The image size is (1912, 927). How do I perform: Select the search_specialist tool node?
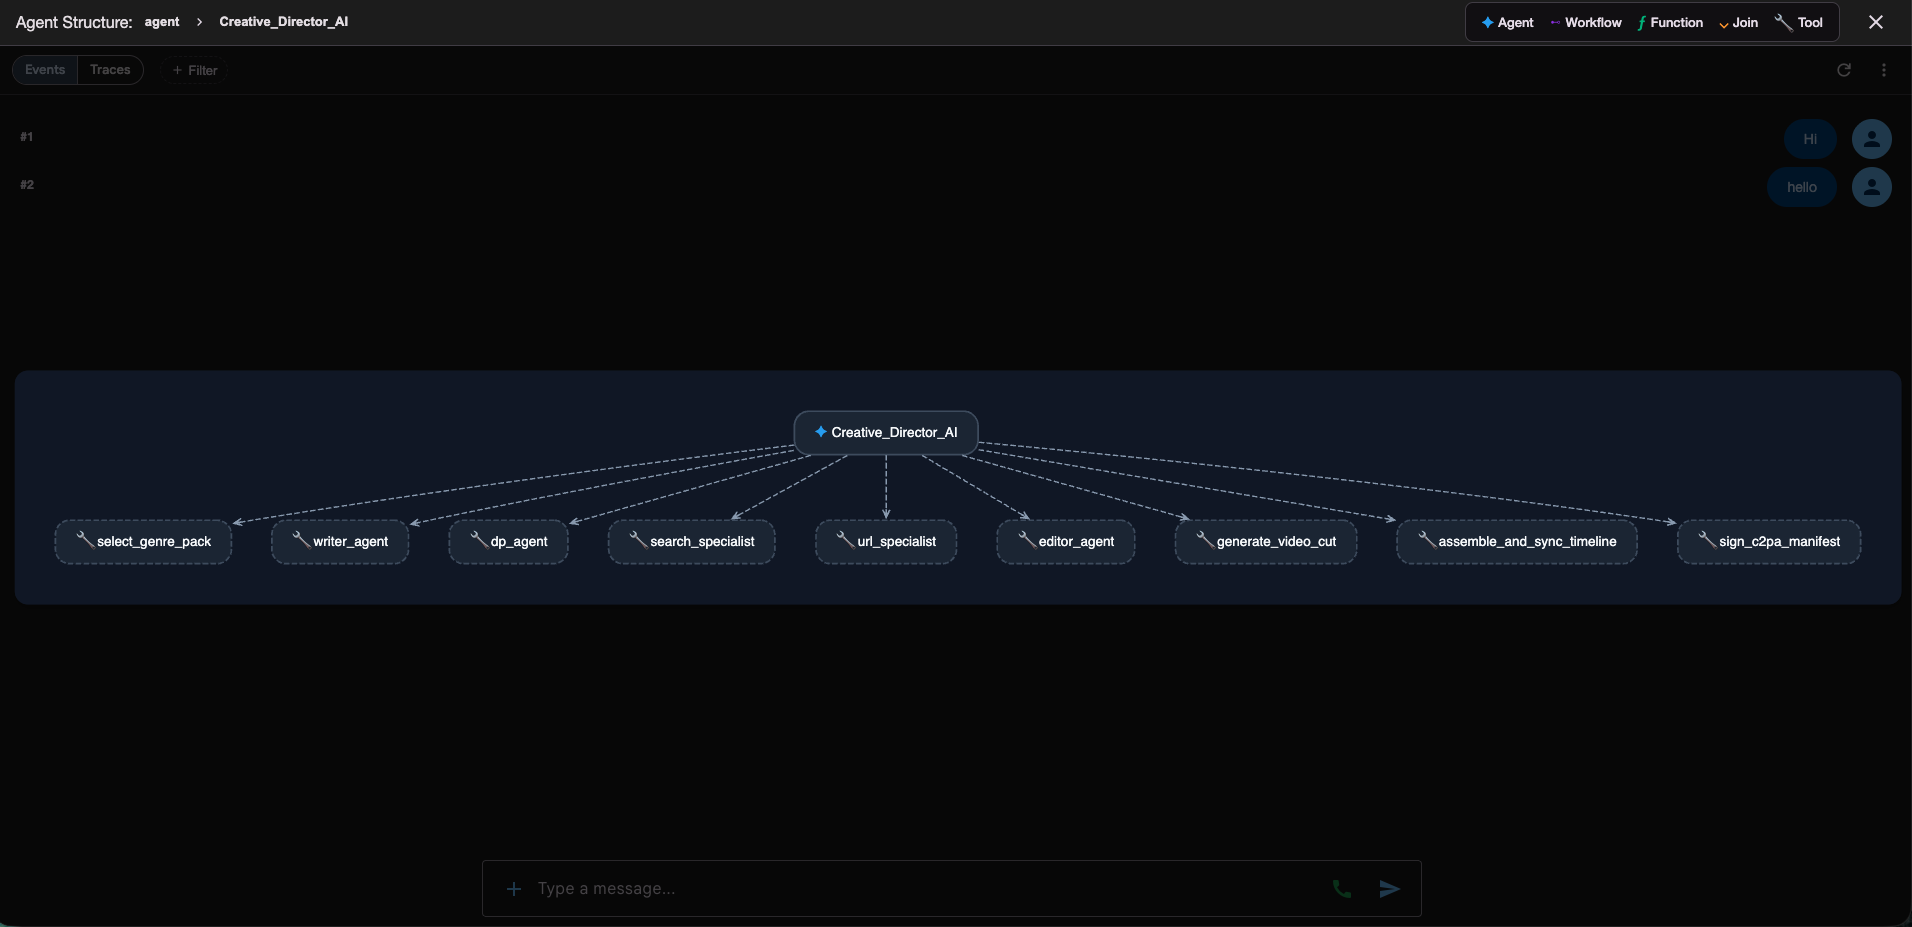[x=692, y=542]
